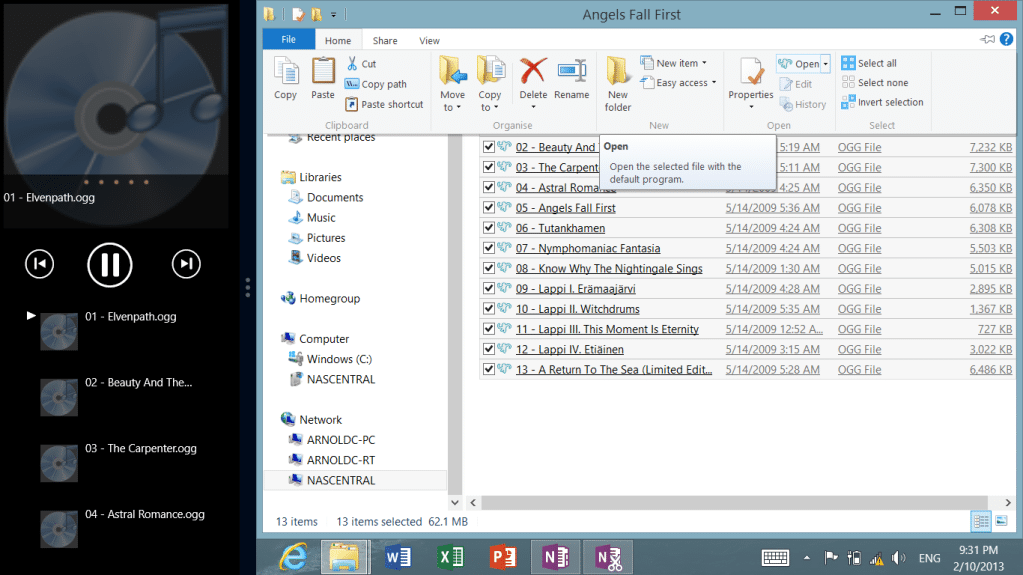Uncheck the 02 - Beauty And file
1023x575 pixels.
pyautogui.click(x=488, y=147)
